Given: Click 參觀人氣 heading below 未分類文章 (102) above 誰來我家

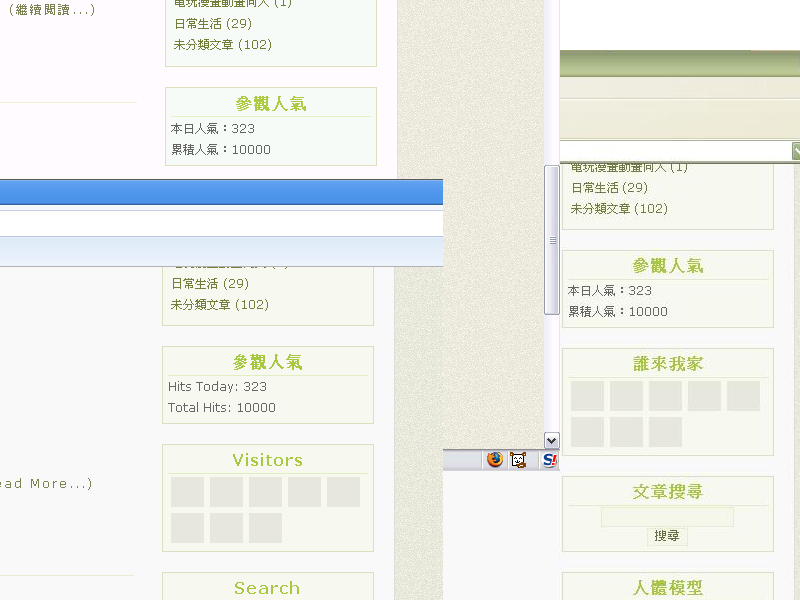Looking at the screenshot, I should tap(668, 266).
